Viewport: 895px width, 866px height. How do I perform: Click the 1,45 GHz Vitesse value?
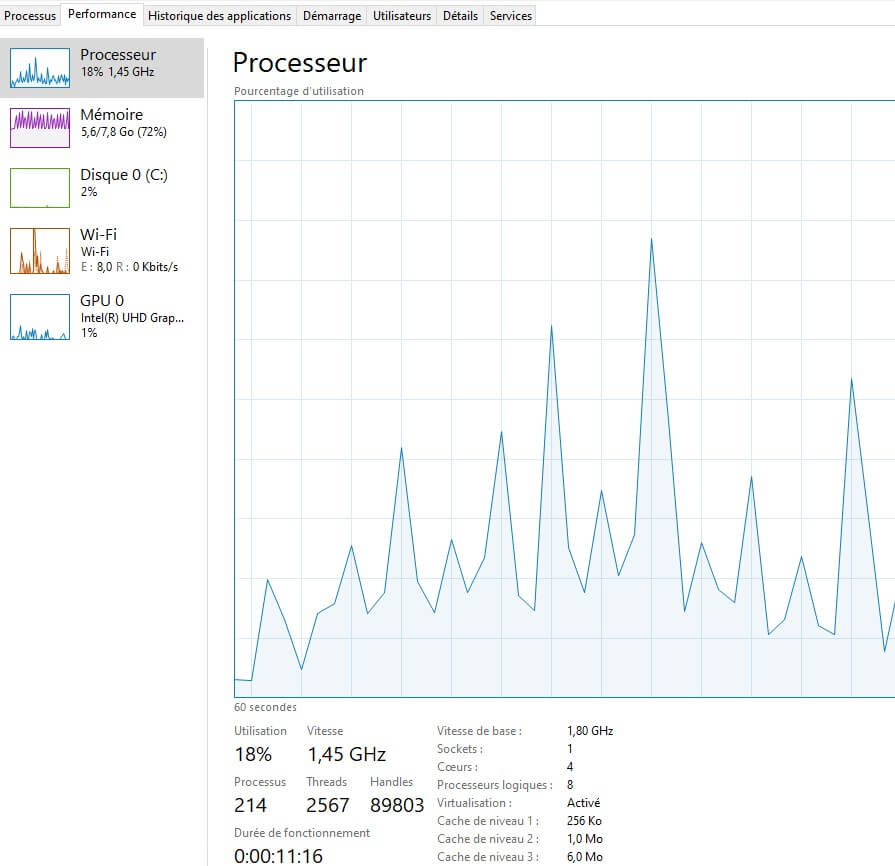click(346, 754)
